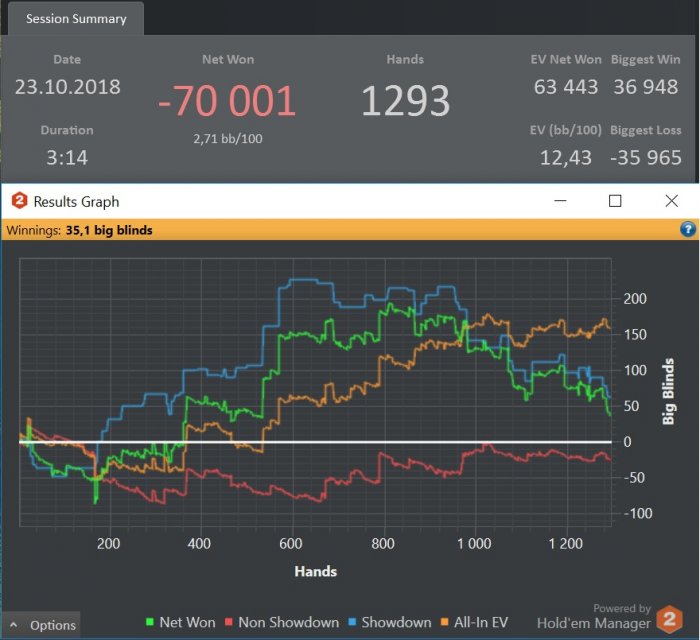Viewport: 700px width, 640px height.
Task: Toggle the Showdown legend entry
Action: coord(390,622)
